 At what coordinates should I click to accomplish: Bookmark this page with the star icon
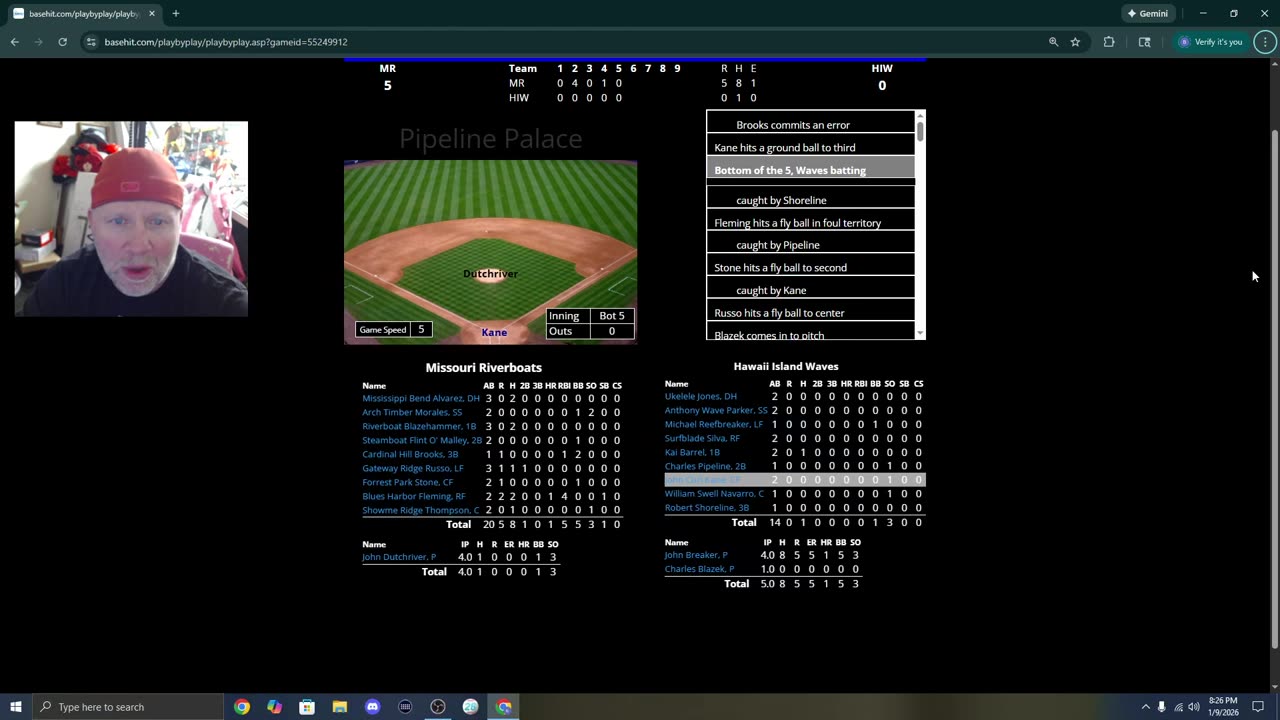[x=1075, y=42]
